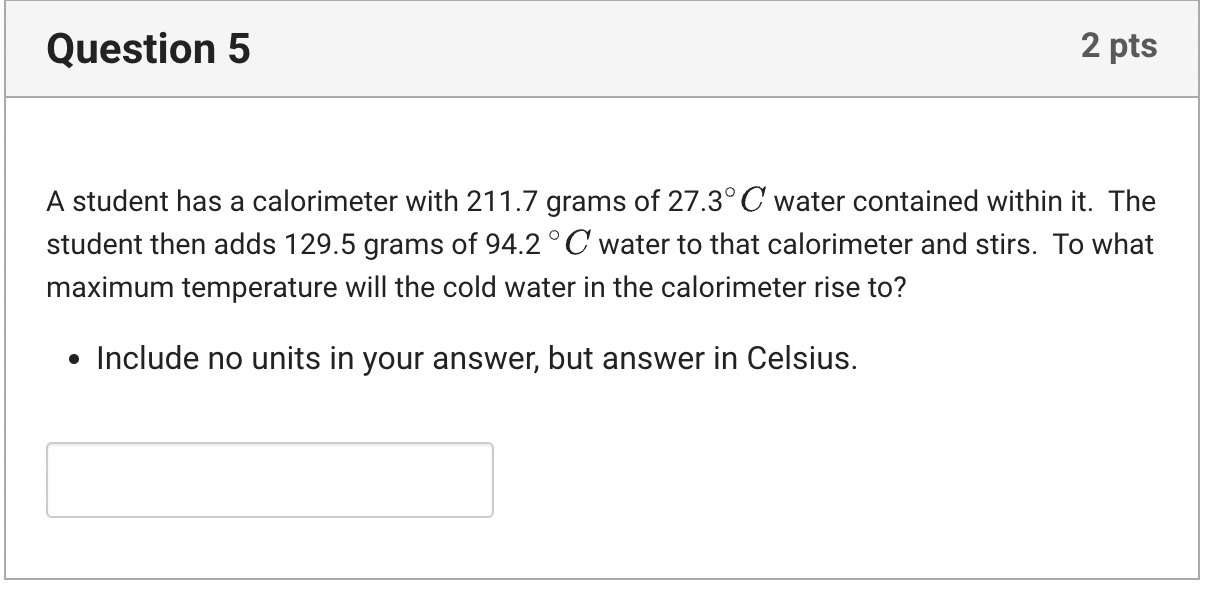Viewport: 1214px width, 592px height.
Task: Select the Question 5 header text
Action: 148,47
